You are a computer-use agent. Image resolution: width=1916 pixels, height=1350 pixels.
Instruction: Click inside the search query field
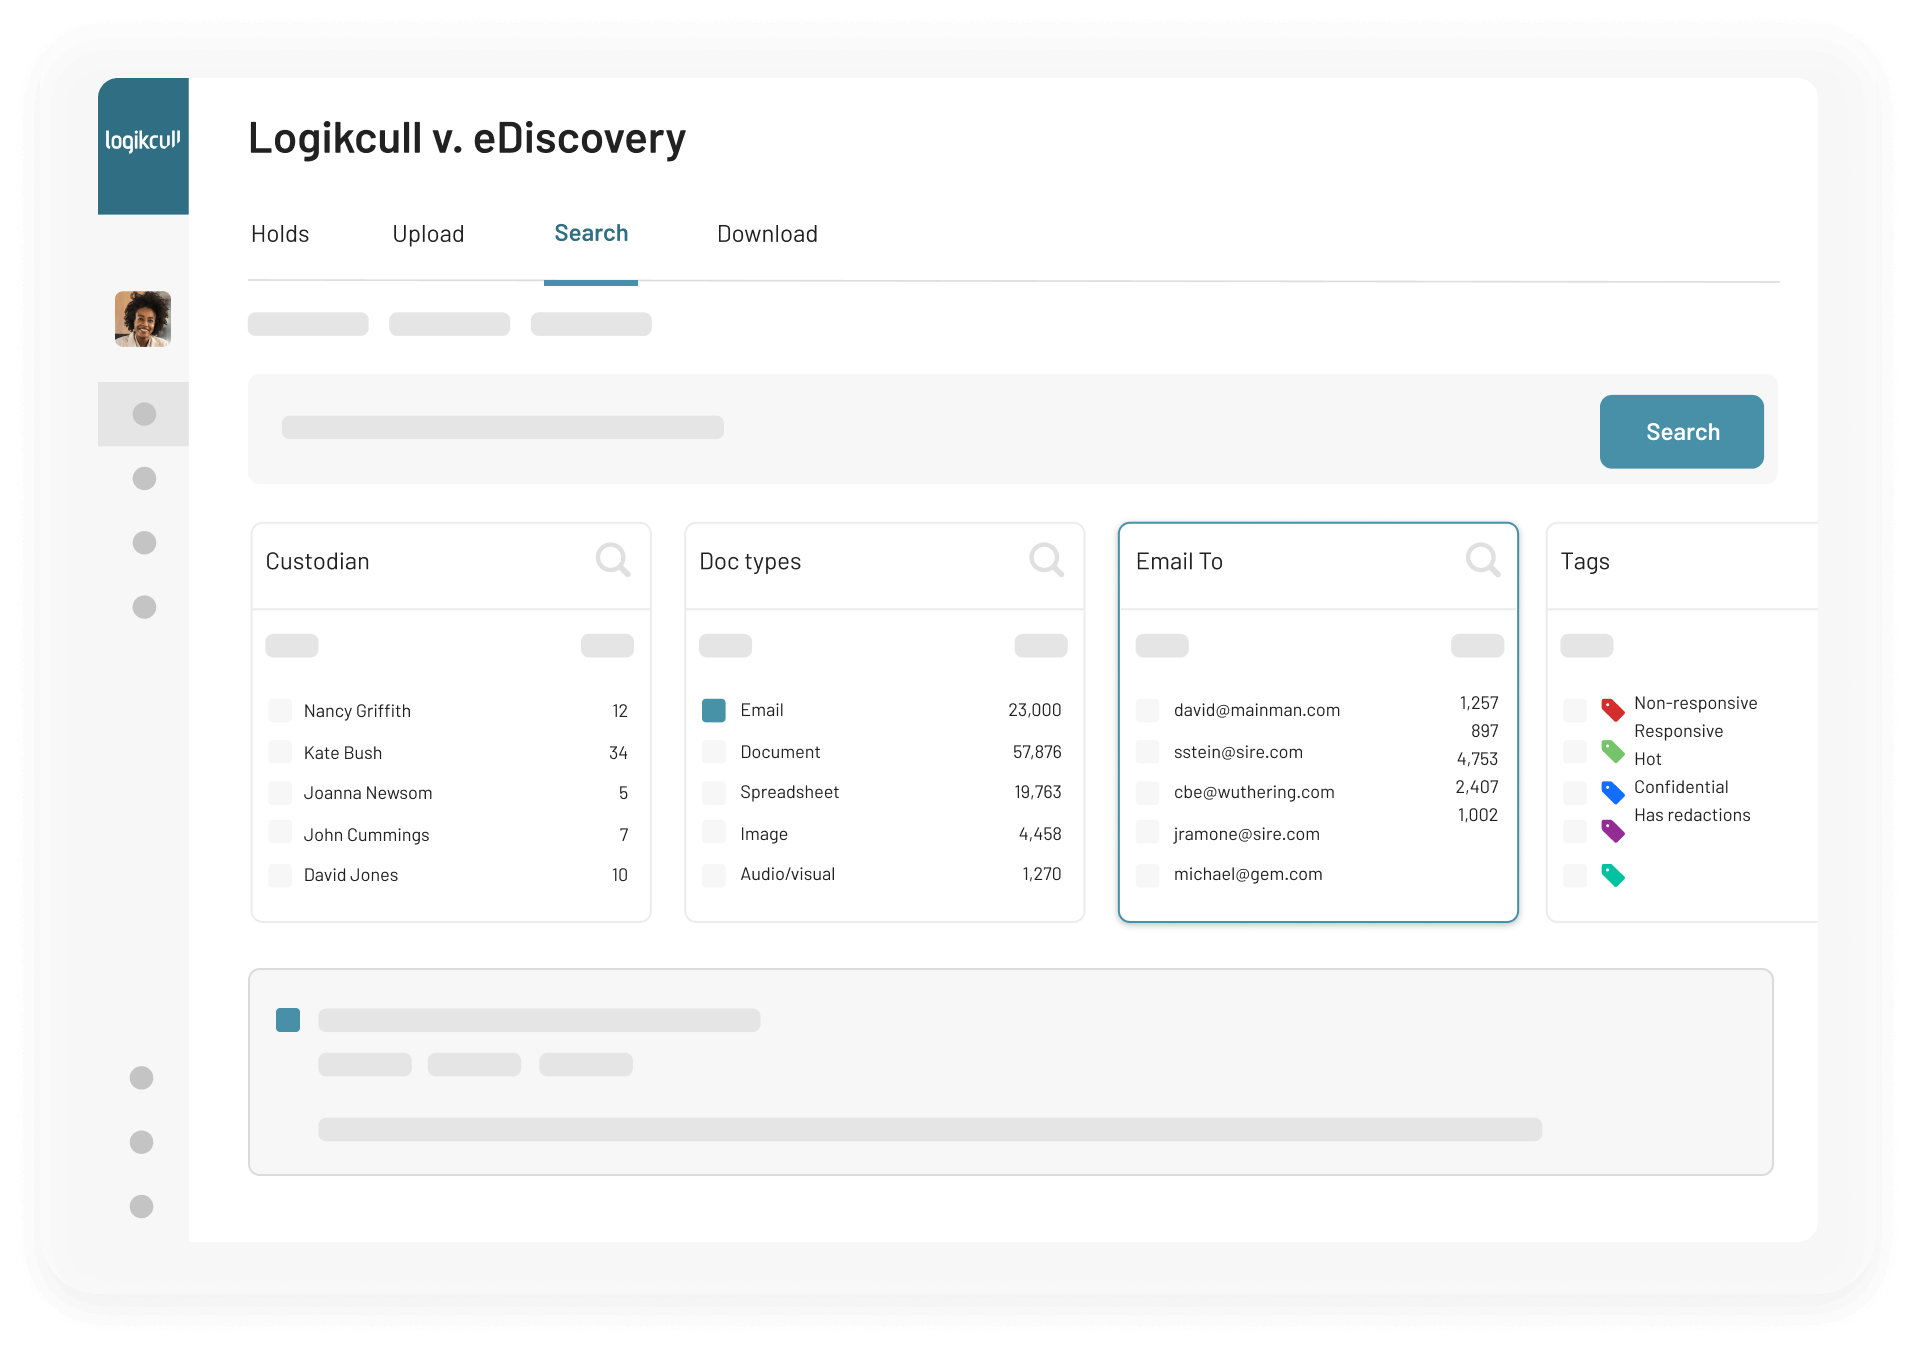coord(503,428)
